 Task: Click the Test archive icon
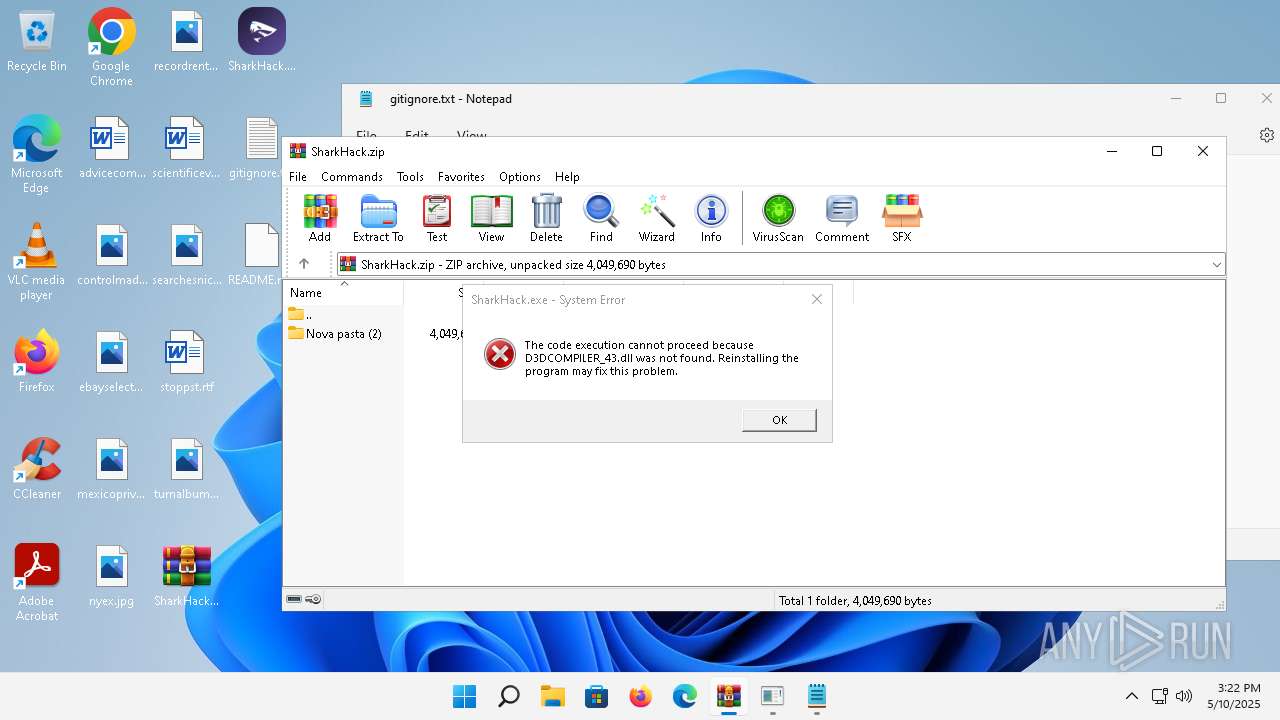[437, 218]
